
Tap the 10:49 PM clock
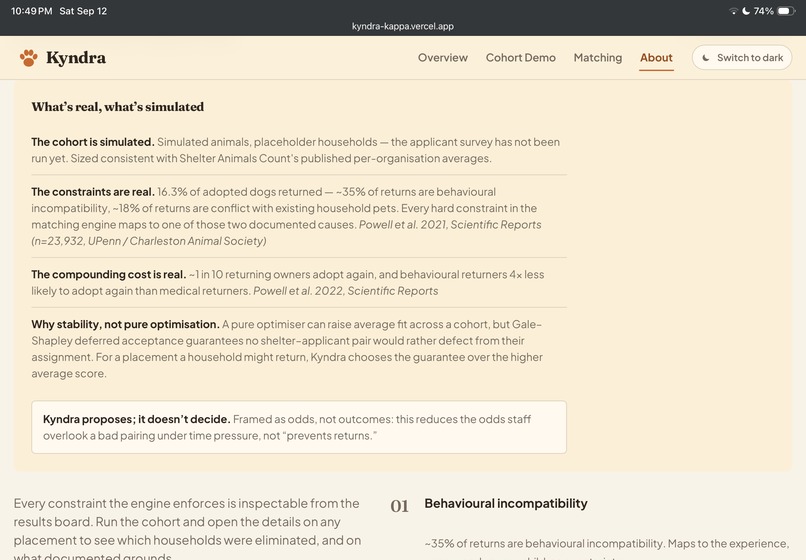(31, 11)
